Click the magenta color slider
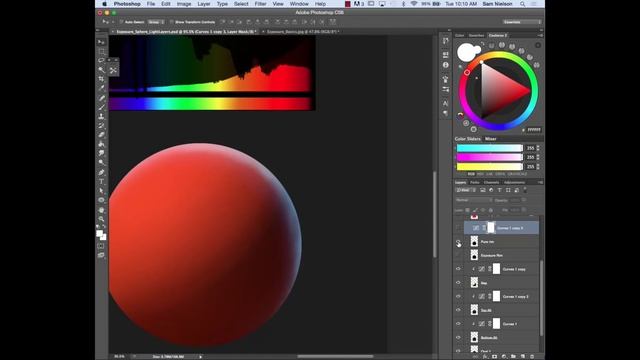The image size is (640, 360). [x=489, y=157]
